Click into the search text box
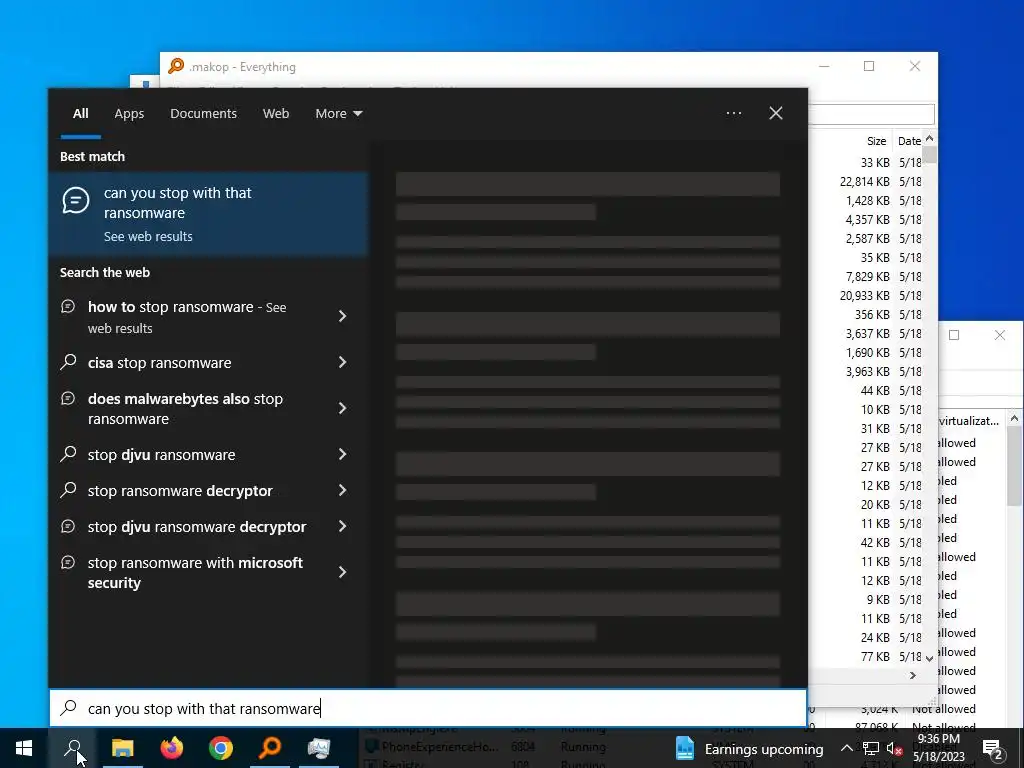This screenshot has height=768, width=1024. coord(428,709)
